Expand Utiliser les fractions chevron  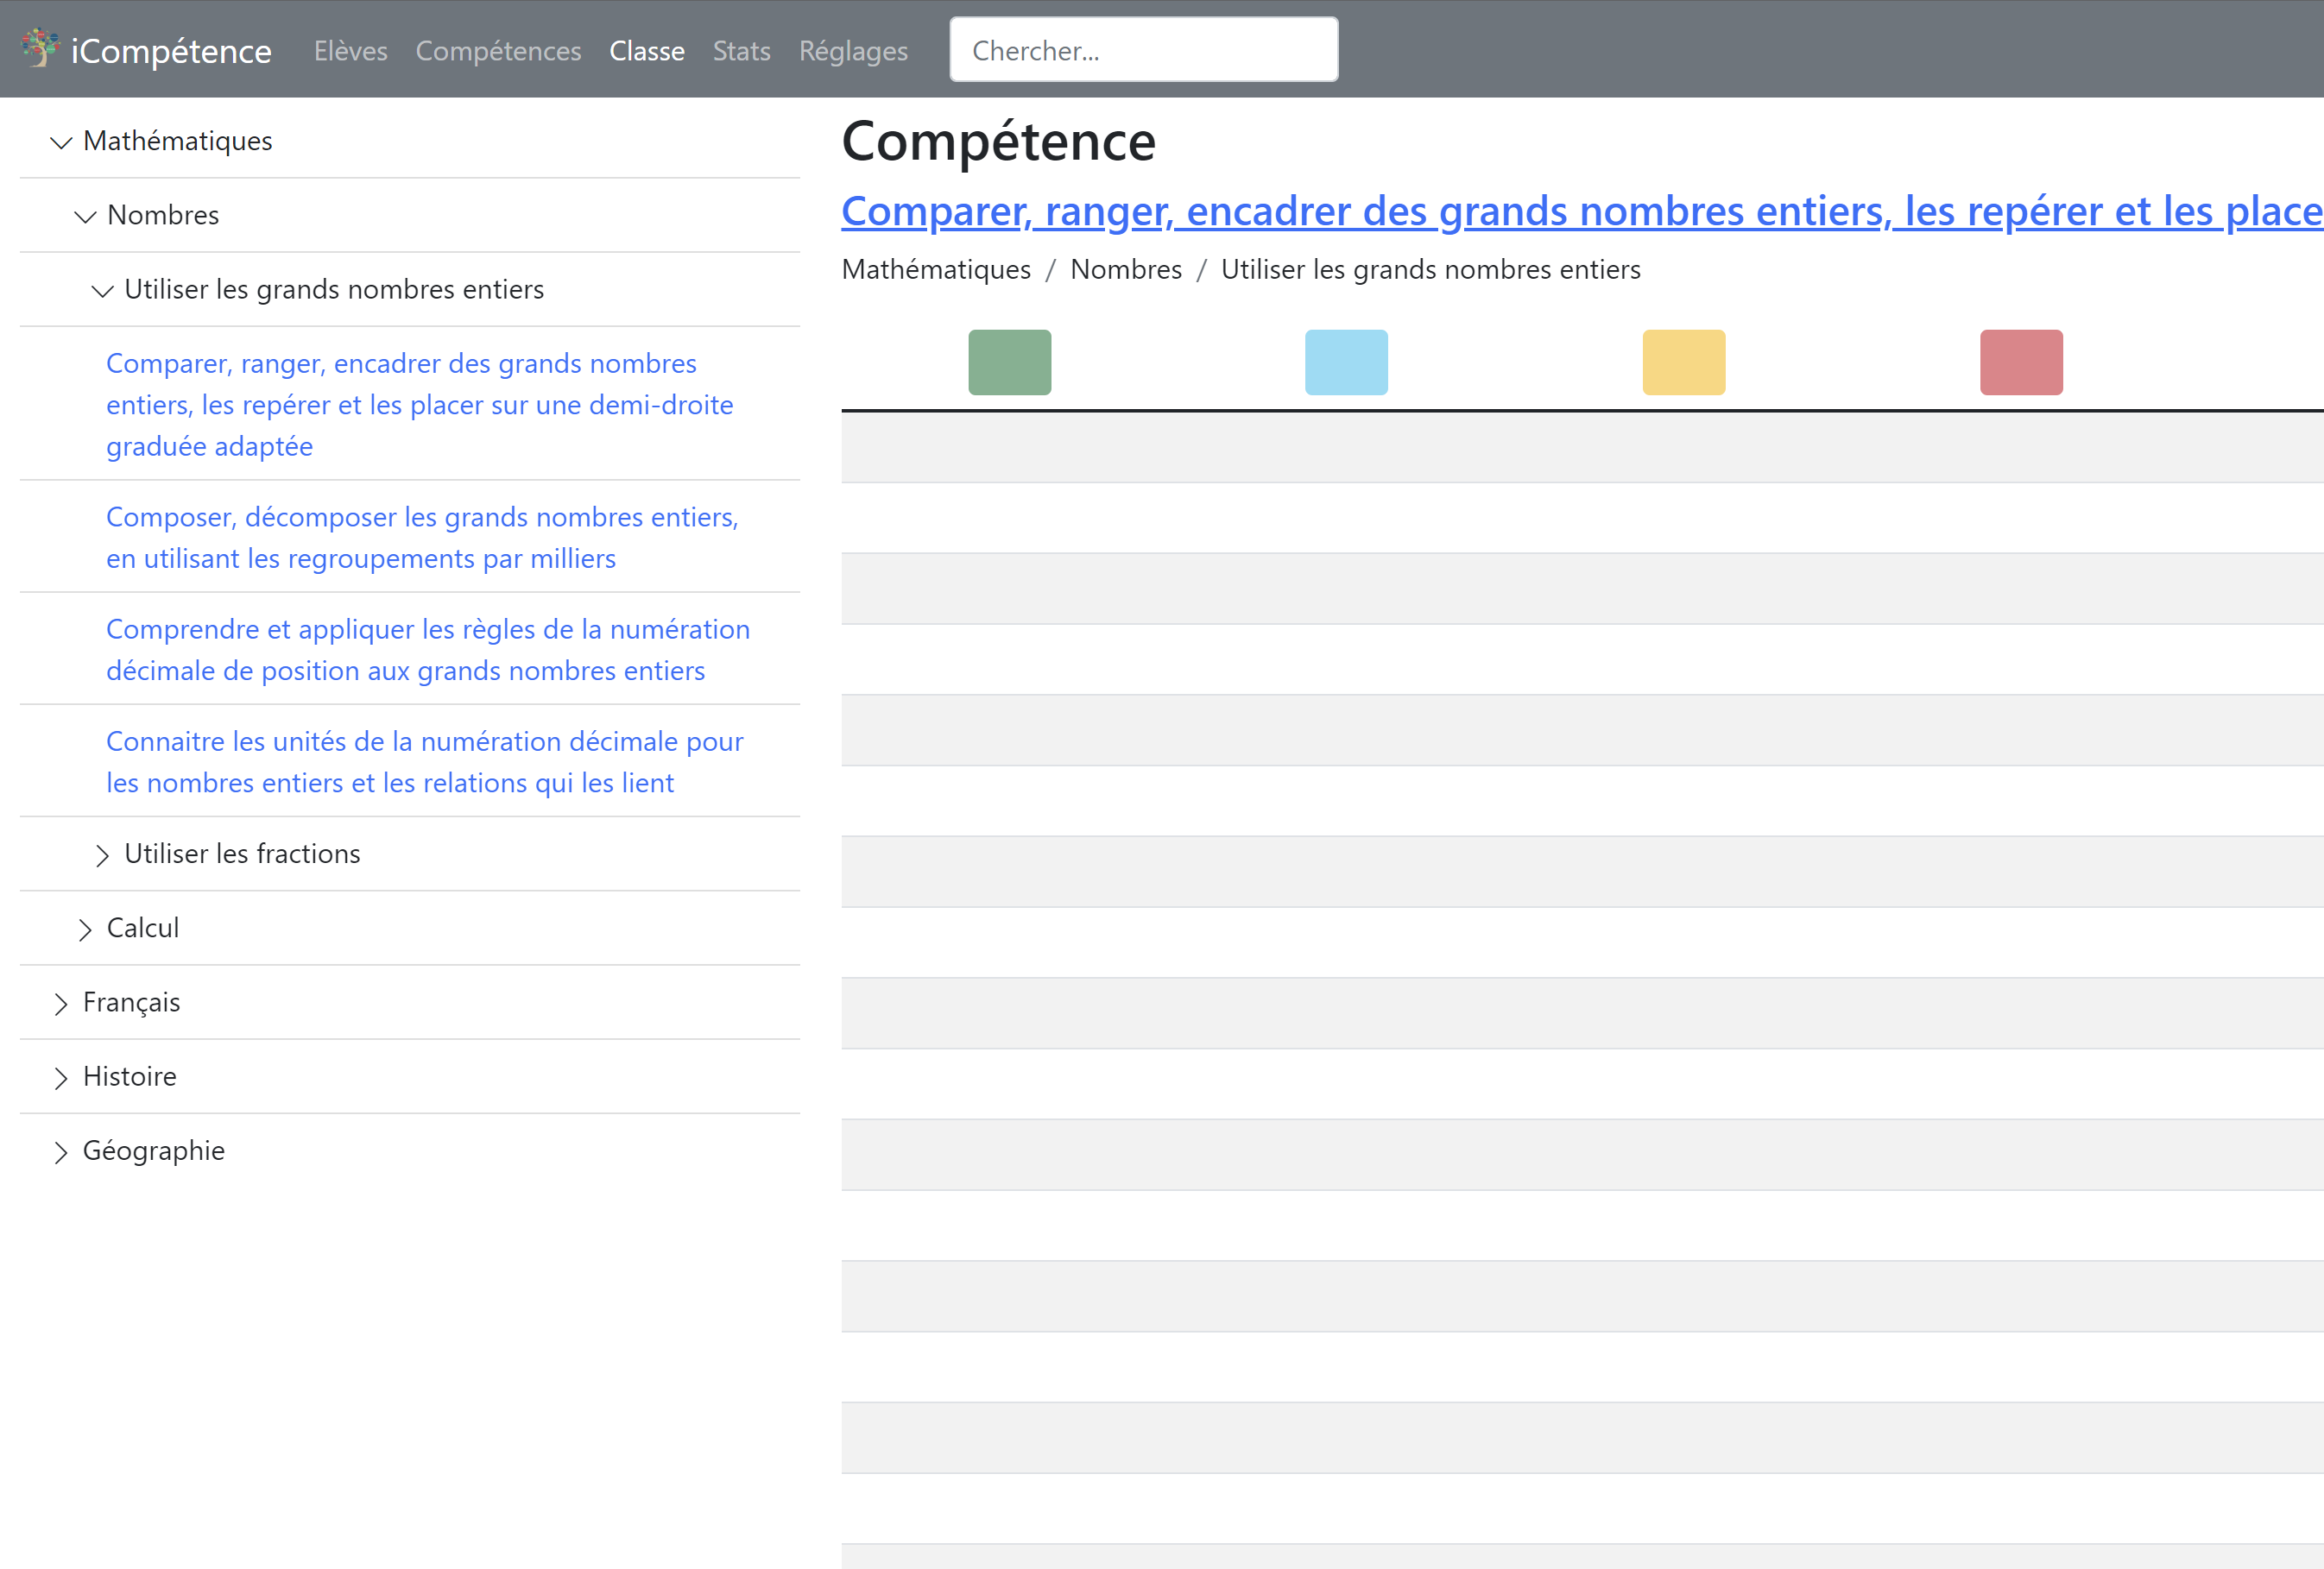tap(102, 855)
